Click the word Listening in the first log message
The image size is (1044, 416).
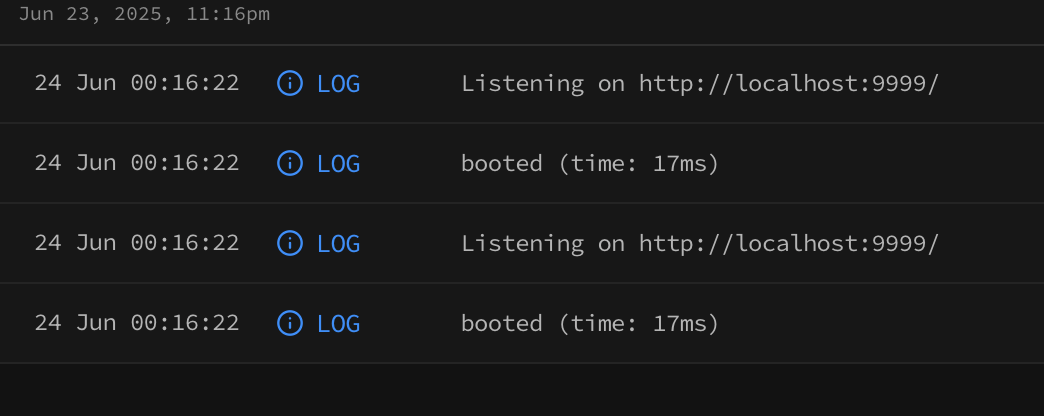523,85
